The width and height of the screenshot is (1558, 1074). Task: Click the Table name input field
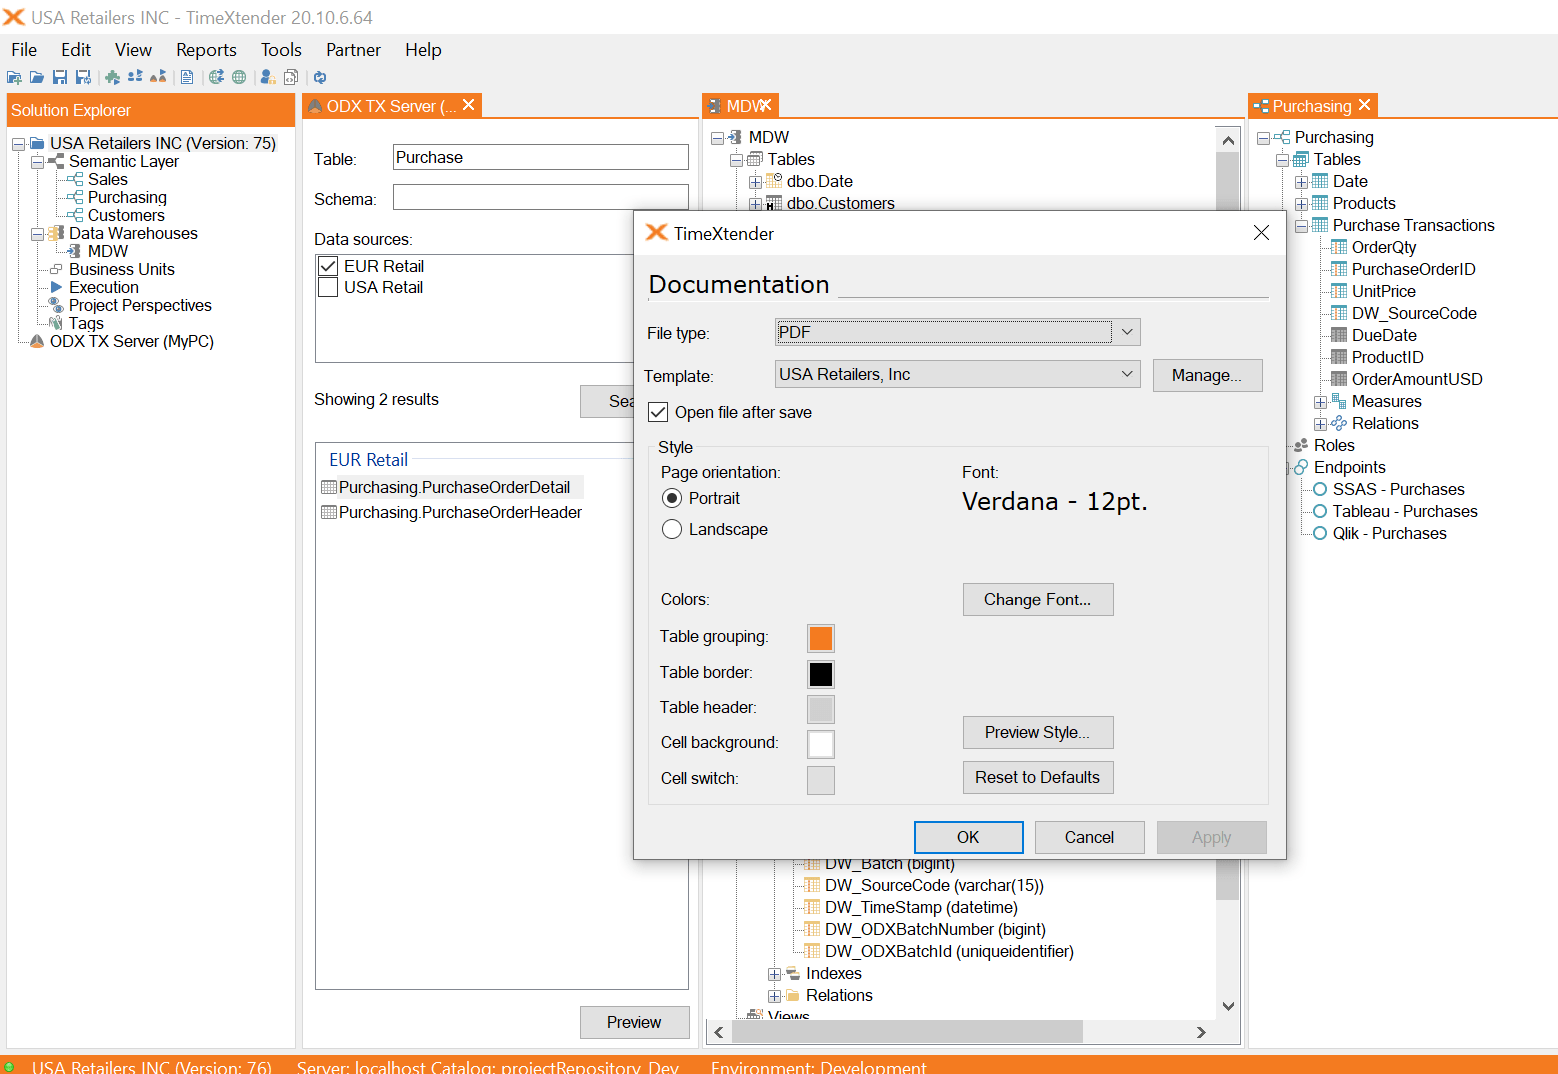tap(541, 157)
